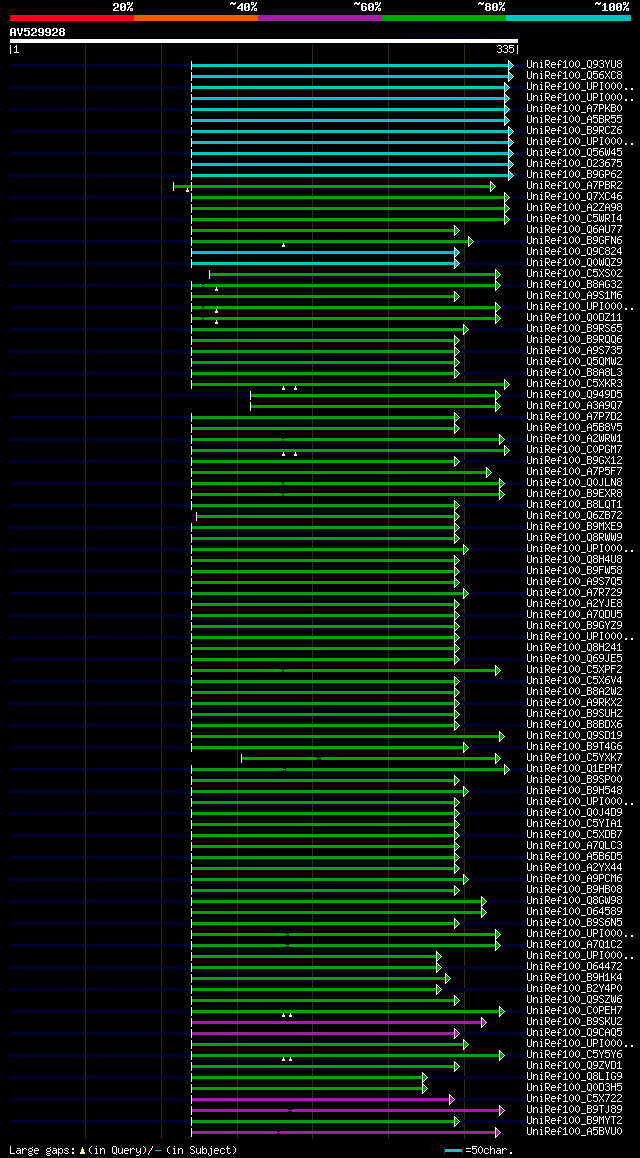The height and width of the screenshot is (1158, 640).
Task: Click the cyan alignment bar of UniRef100_Q93YU8
Action: [352, 66]
